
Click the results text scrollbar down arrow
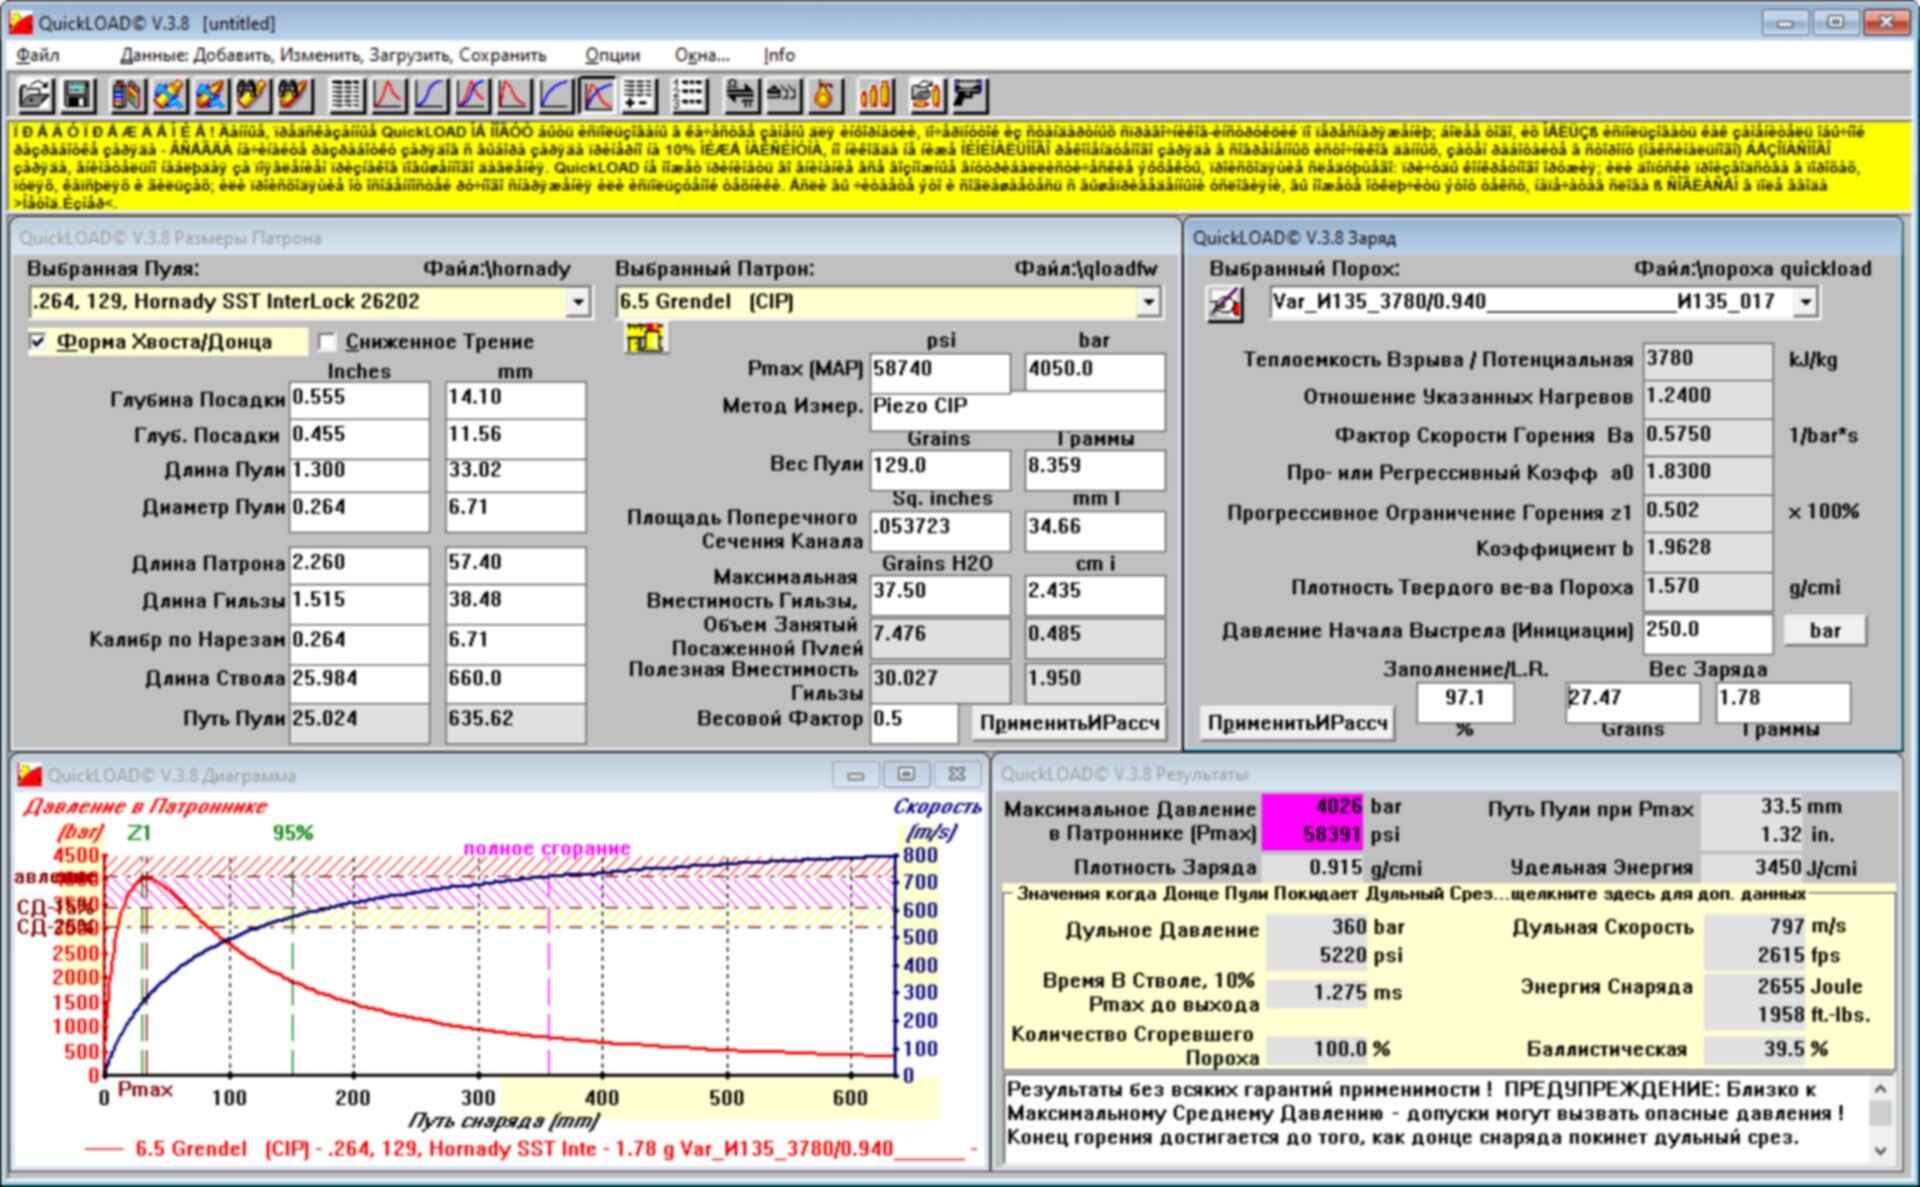pos(1879,1150)
